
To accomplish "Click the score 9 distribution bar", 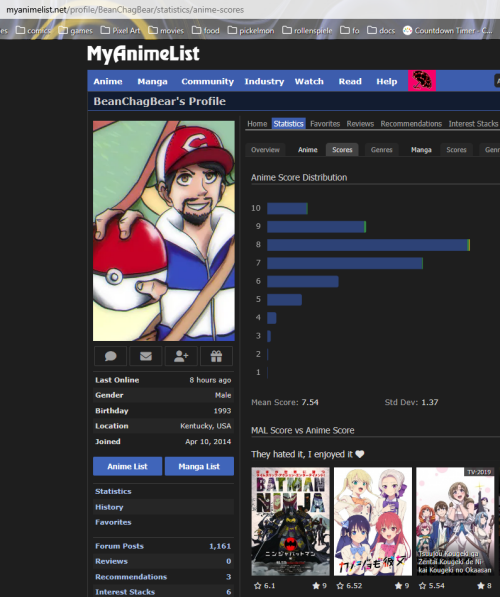I will coord(316,227).
